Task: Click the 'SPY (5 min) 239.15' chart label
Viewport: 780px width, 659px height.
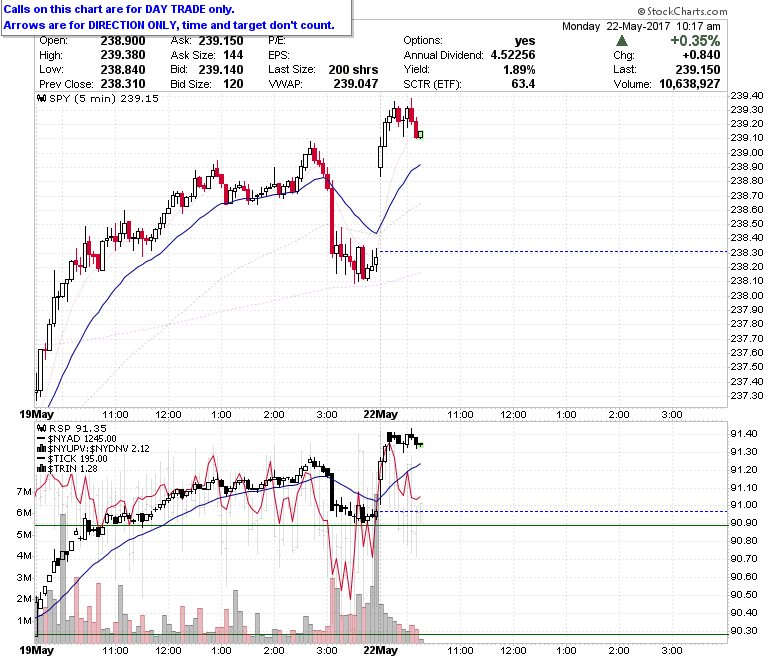Action: click(x=104, y=98)
